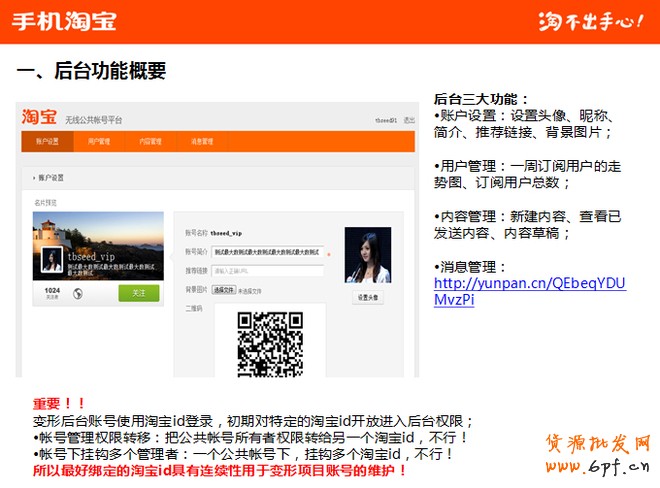Click the 退出 logout link

pyautogui.click(x=408, y=119)
